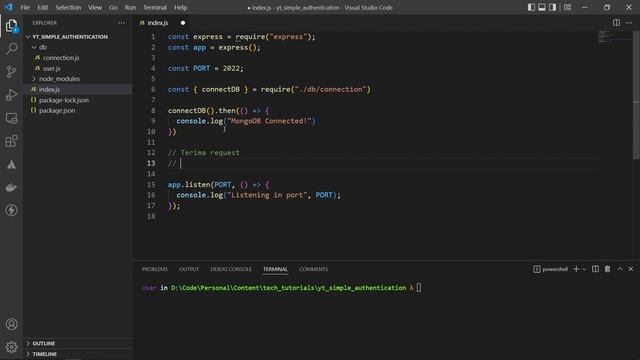640x360 pixels.
Task: Switch to the COMMENTS panel tab
Action: click(313, 269)
